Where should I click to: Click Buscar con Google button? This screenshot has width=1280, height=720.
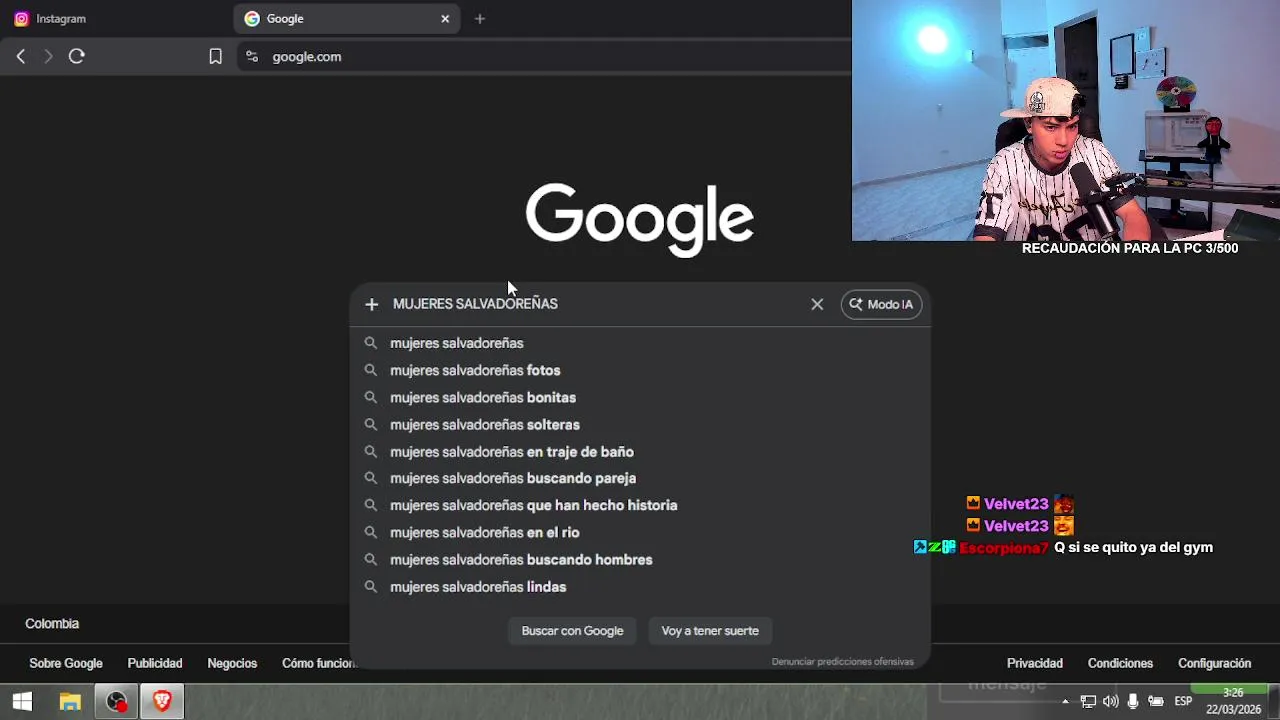click(572, 631)
